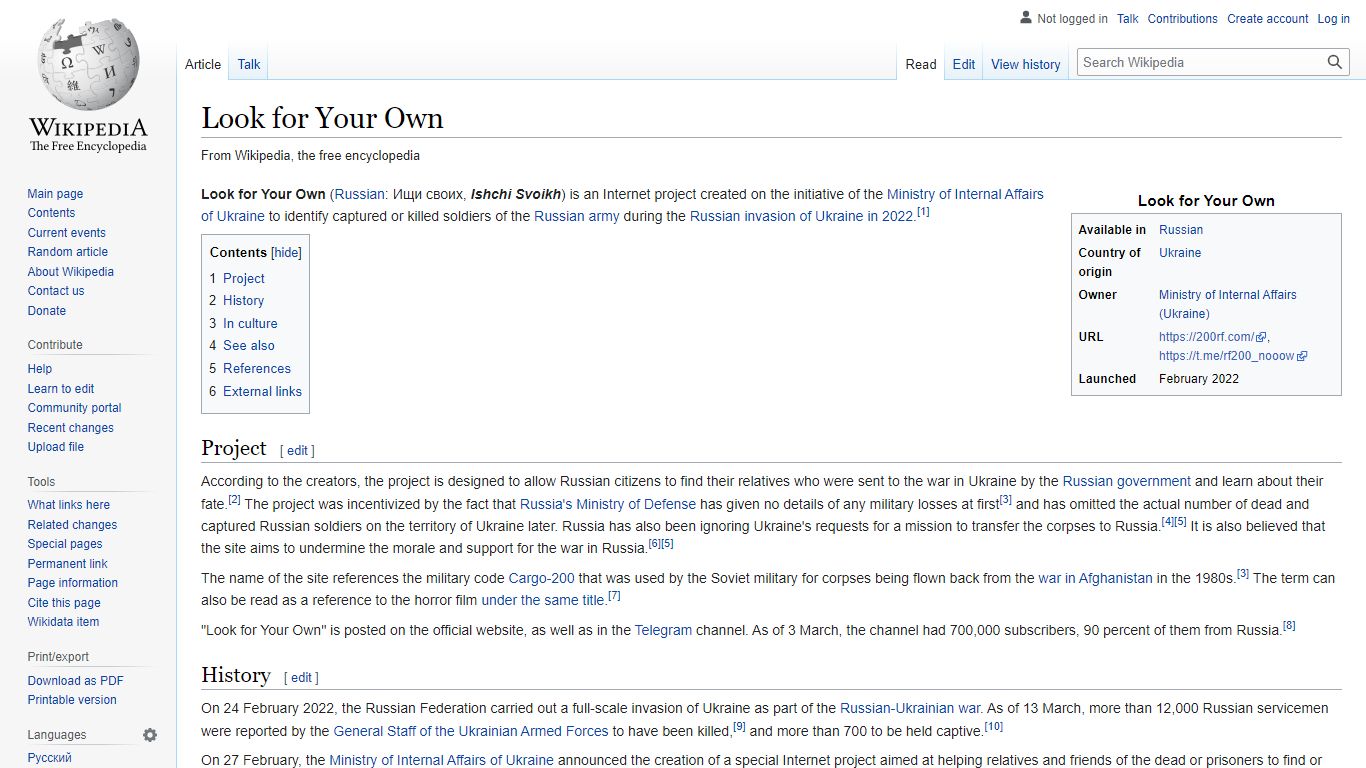Open Special pages
This screenshot has width=1366, height=768.
click(x=65, y=544)
